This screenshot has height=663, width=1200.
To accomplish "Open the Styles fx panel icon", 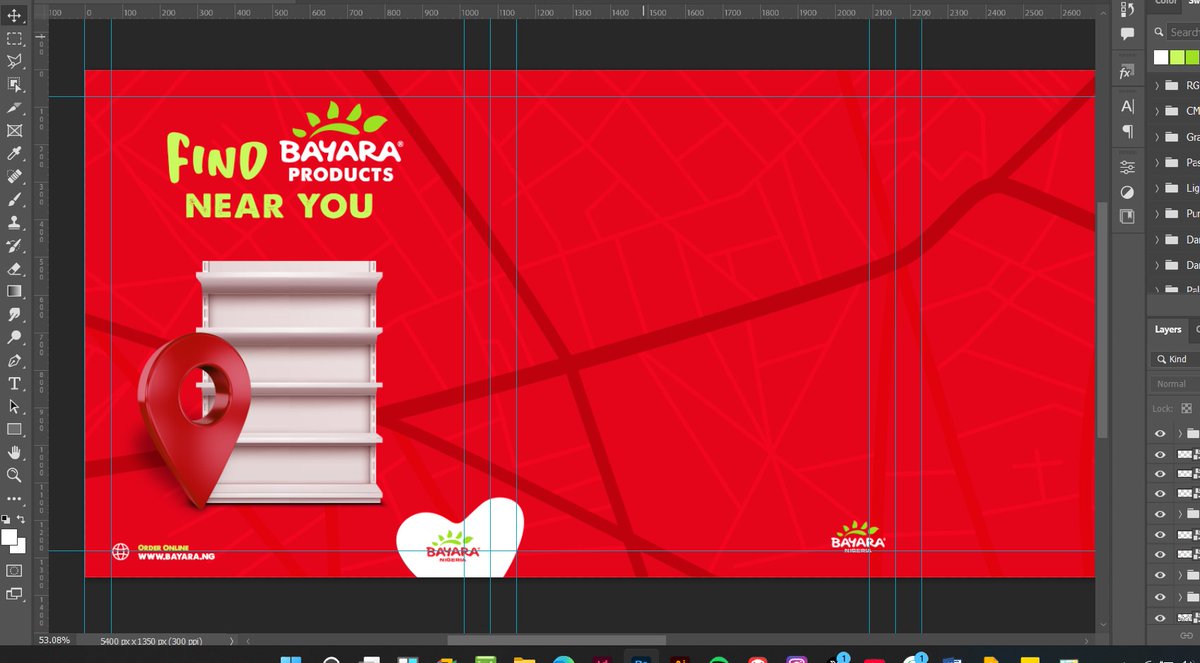I will (1127, 73).
